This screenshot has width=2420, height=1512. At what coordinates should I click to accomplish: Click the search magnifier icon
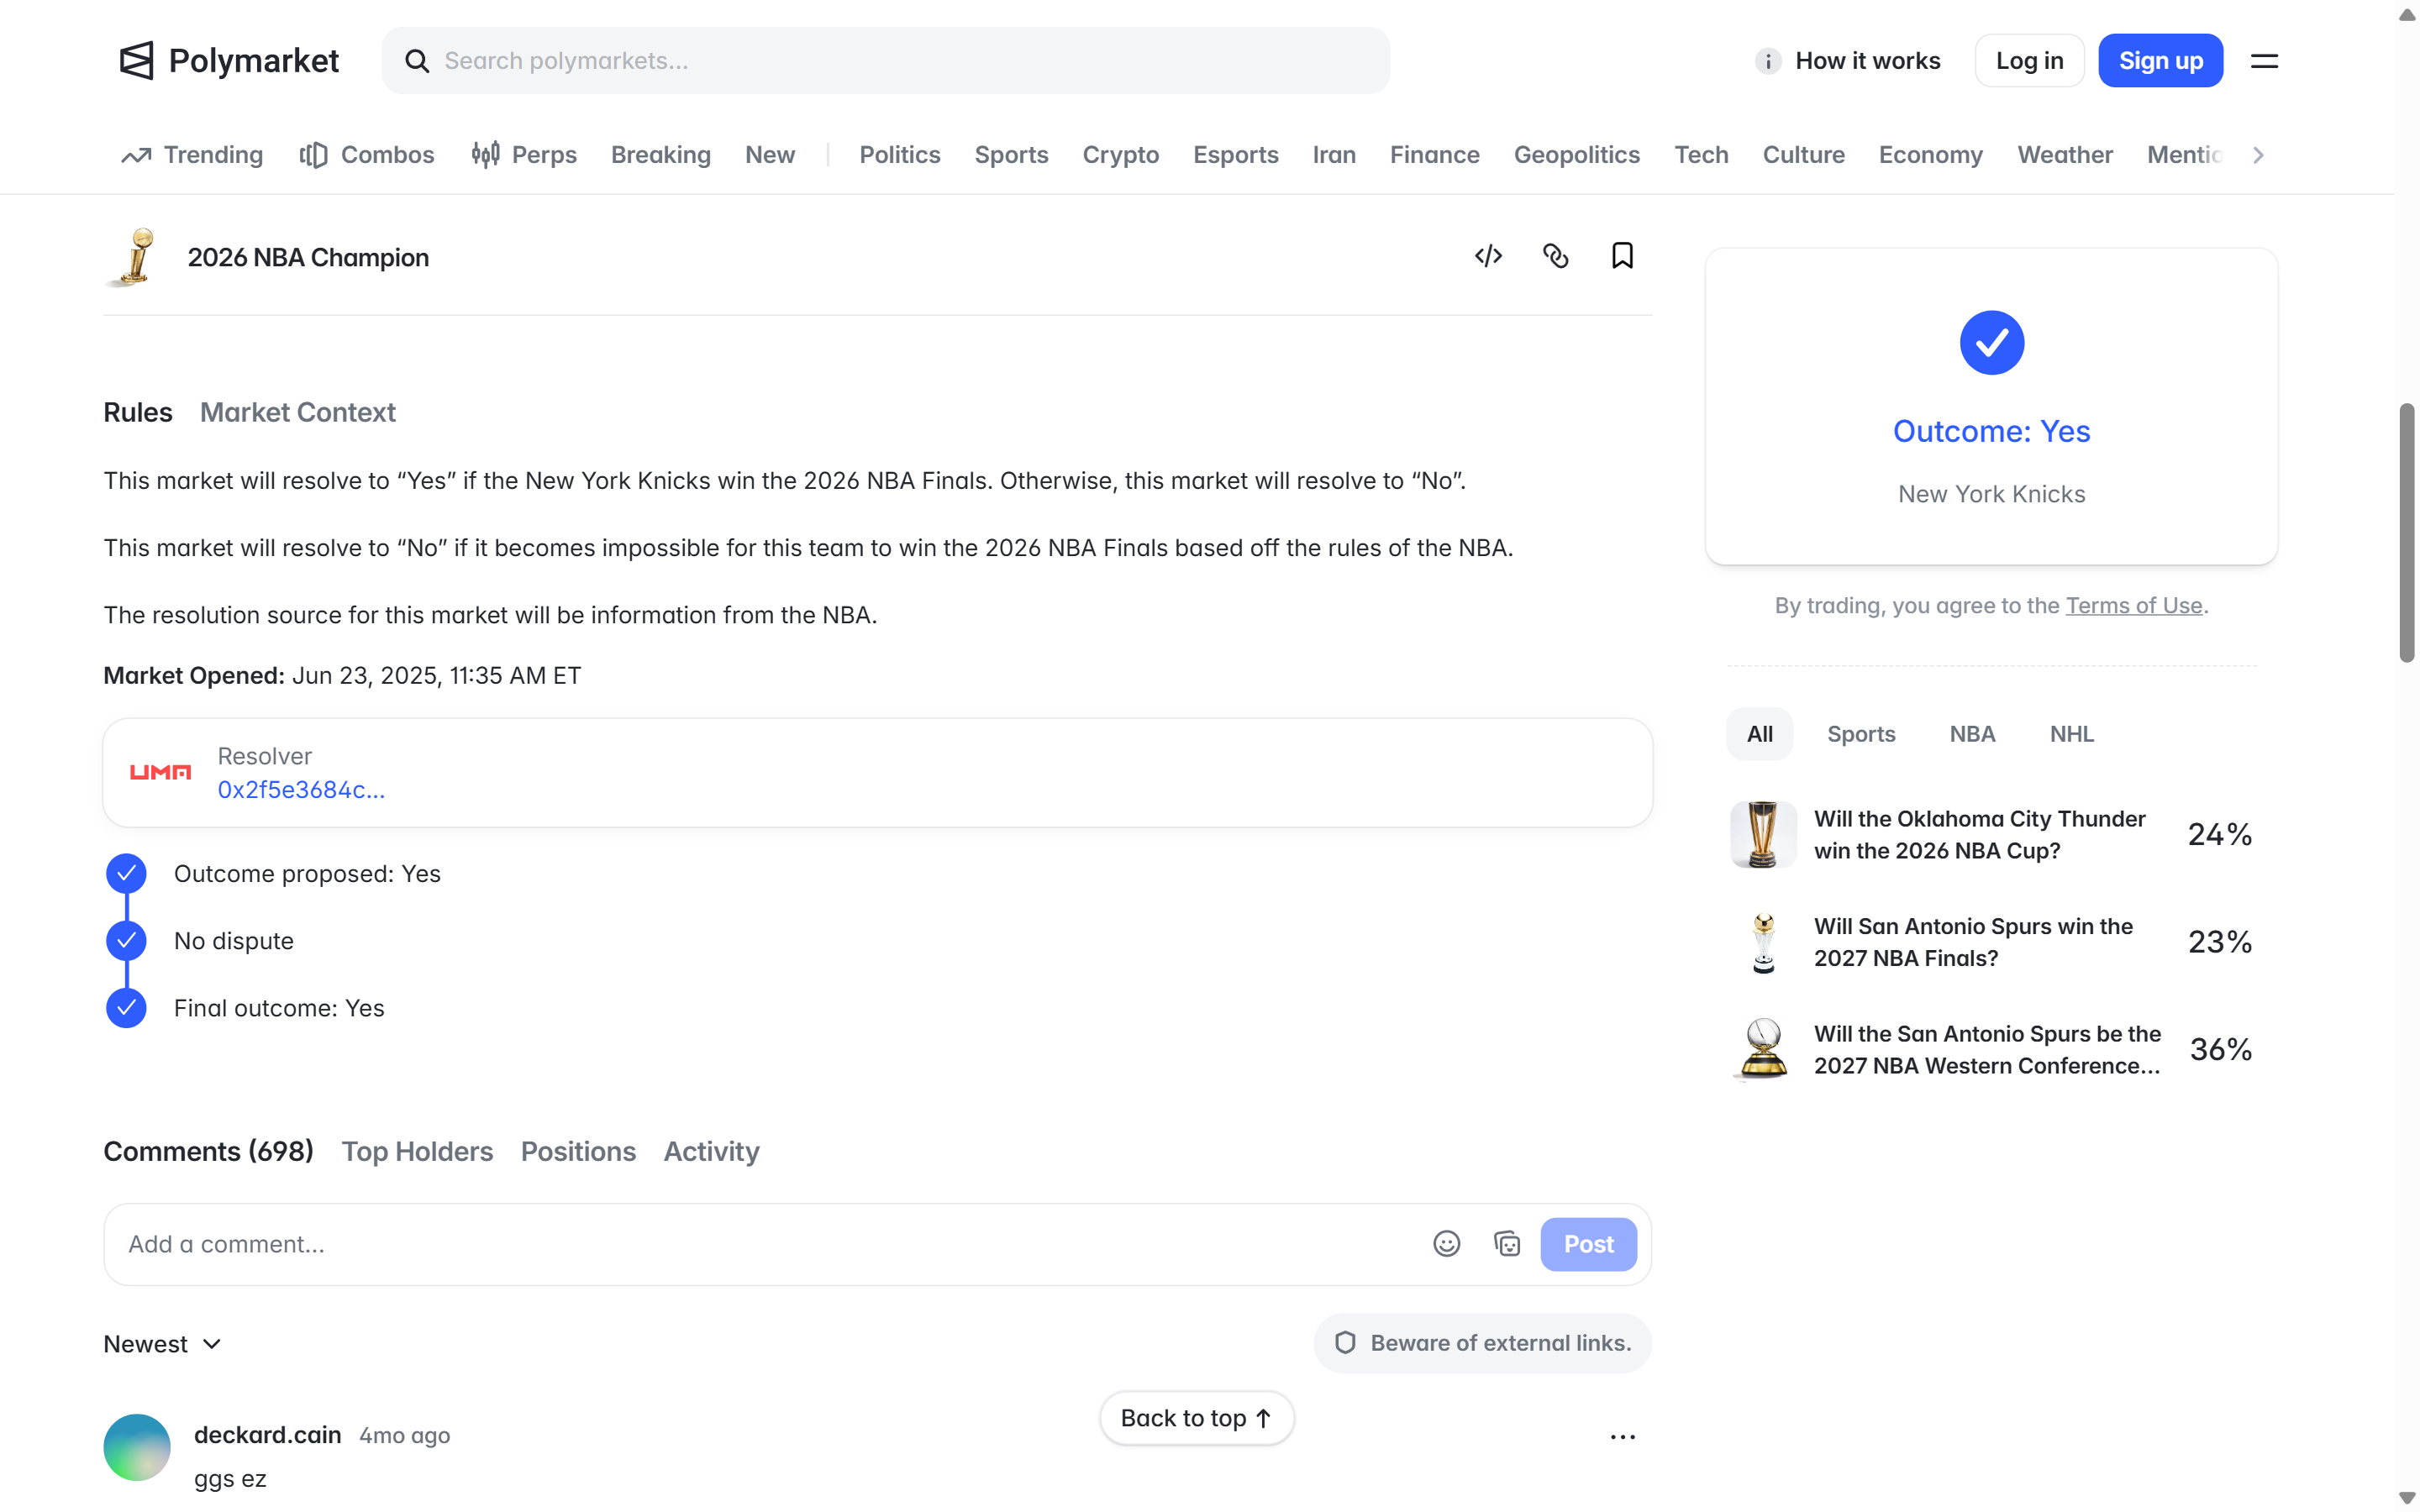point(417,61)
